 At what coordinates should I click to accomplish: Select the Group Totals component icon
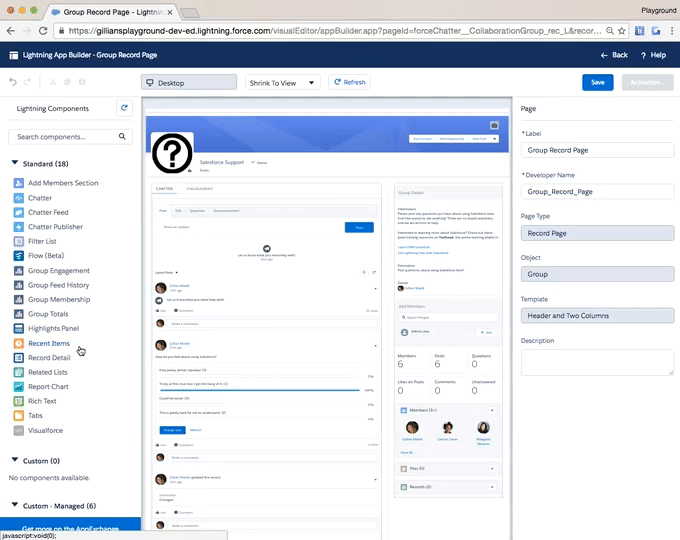tap(19, 314)
